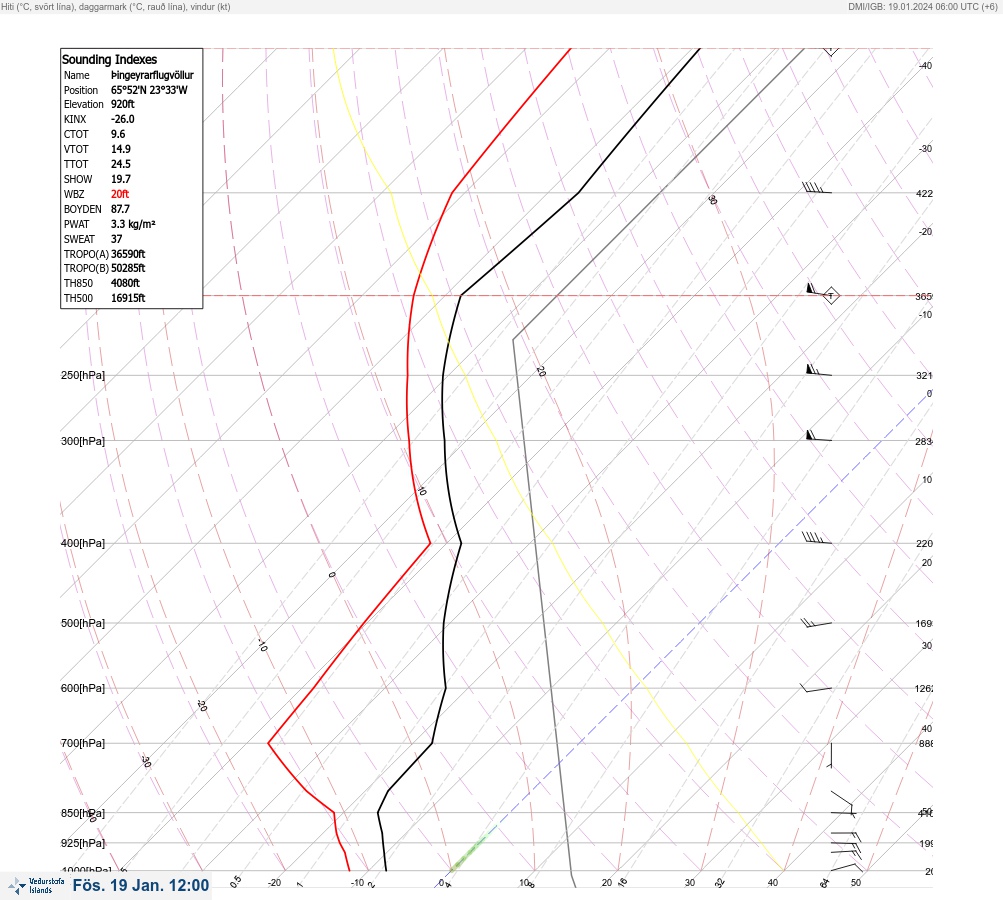Select TROPO(B) value 50285ft
Image resolution: width=1003 pixels, height=900 pixels.
(128, 268)
